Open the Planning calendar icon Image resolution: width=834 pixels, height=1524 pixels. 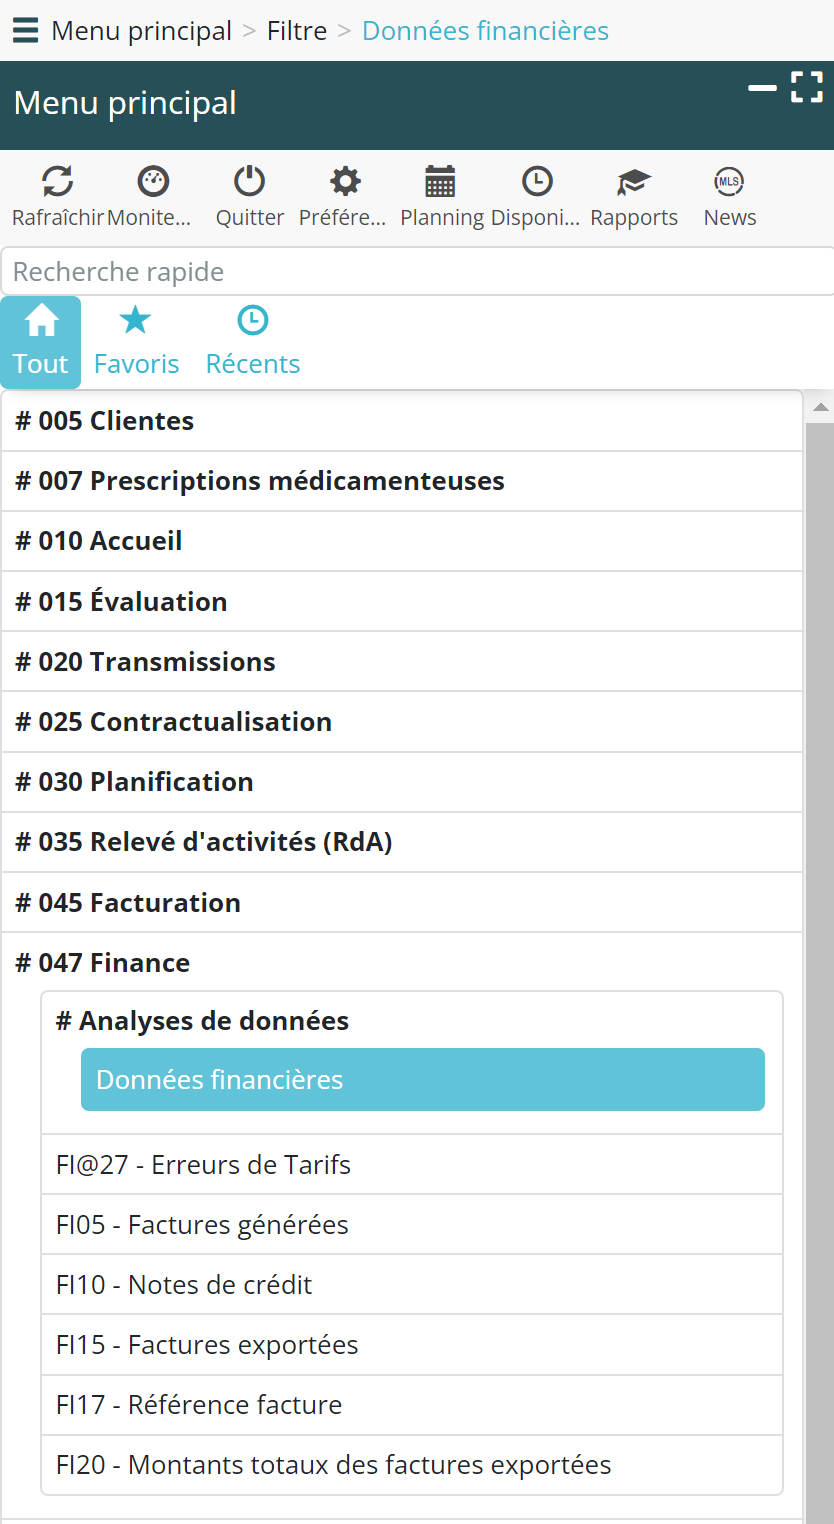[440, 182]
